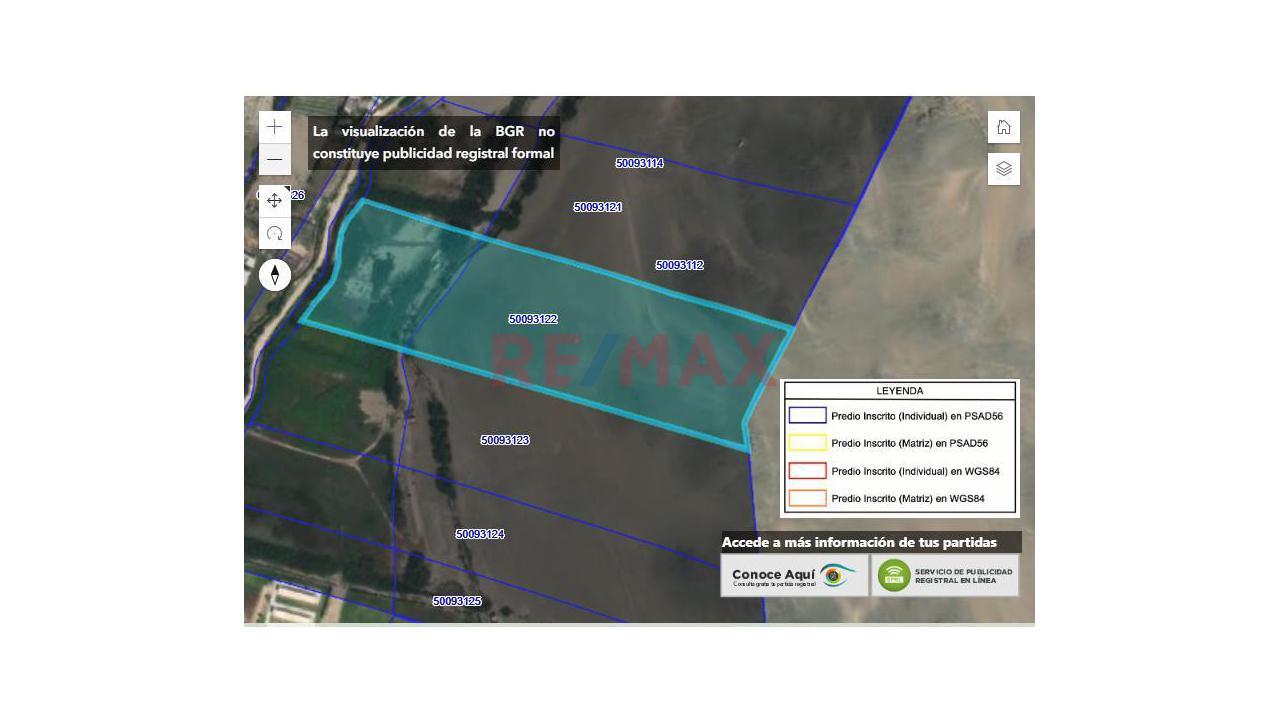Select parcel label 50093114

click(x=639, y=163)
